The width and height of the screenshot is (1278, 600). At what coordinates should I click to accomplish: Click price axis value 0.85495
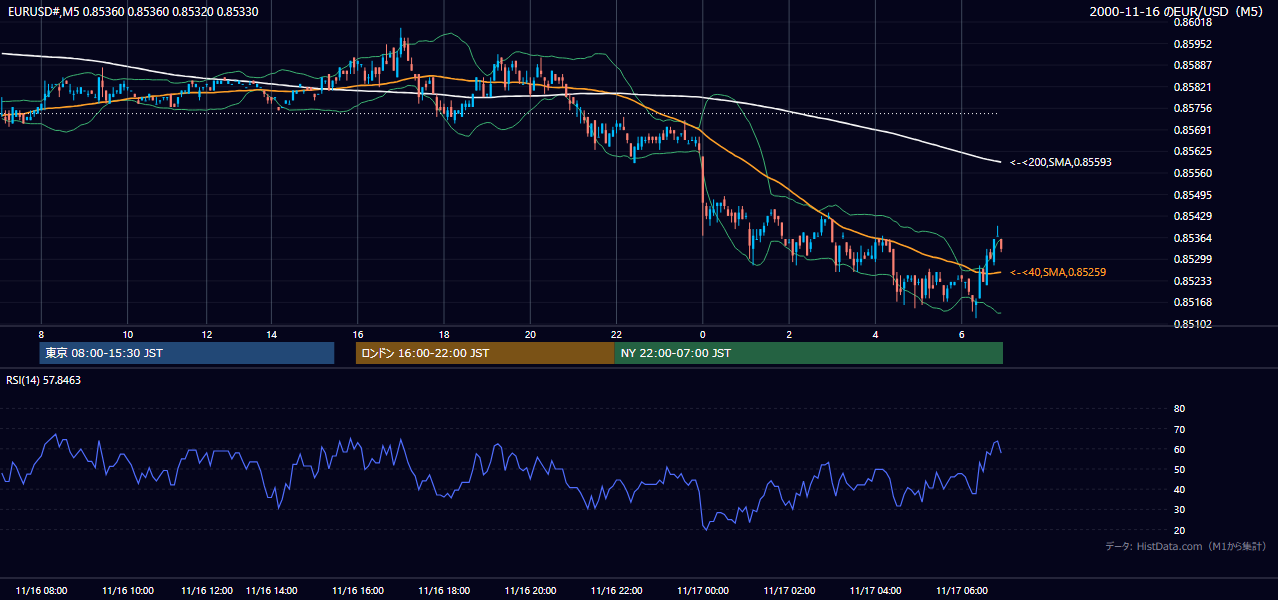pos(1192,195)
